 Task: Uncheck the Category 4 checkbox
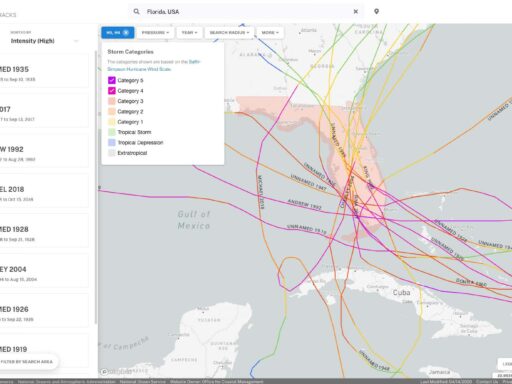(112, 91)
